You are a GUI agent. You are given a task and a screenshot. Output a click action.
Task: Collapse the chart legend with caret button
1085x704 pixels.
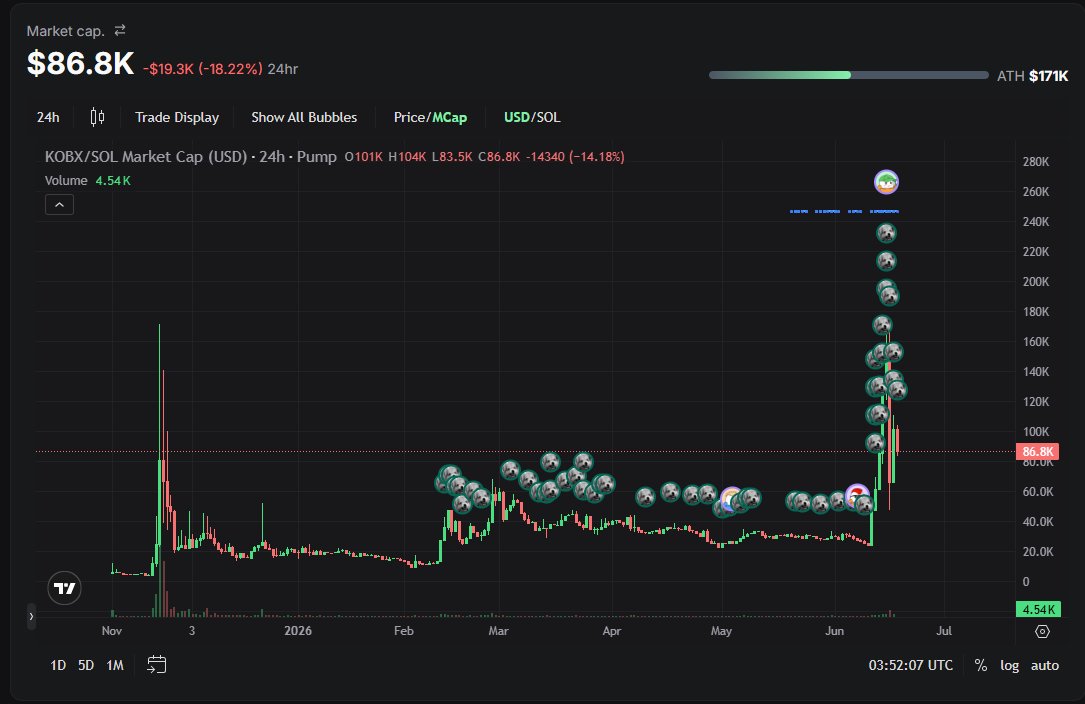click(60, 205)
